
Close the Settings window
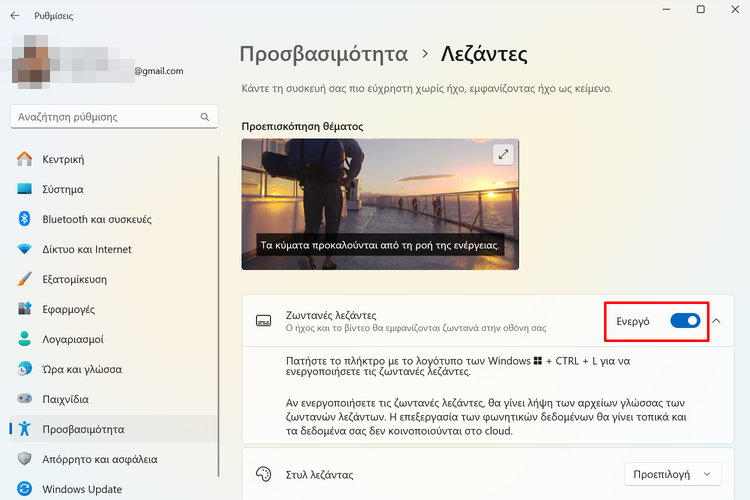735,9
